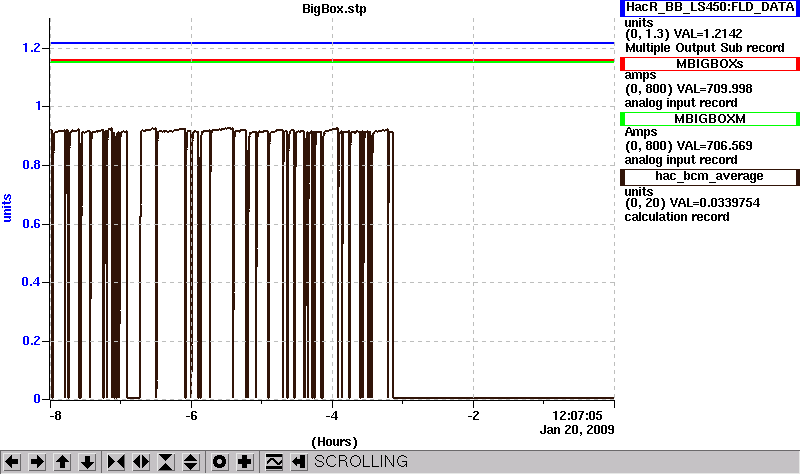Select the HacR_BB_LS450:FLD_DATA curve legend
Viewport: 800px width, 474px height.
pyautogui.click(x=710, y=8)
